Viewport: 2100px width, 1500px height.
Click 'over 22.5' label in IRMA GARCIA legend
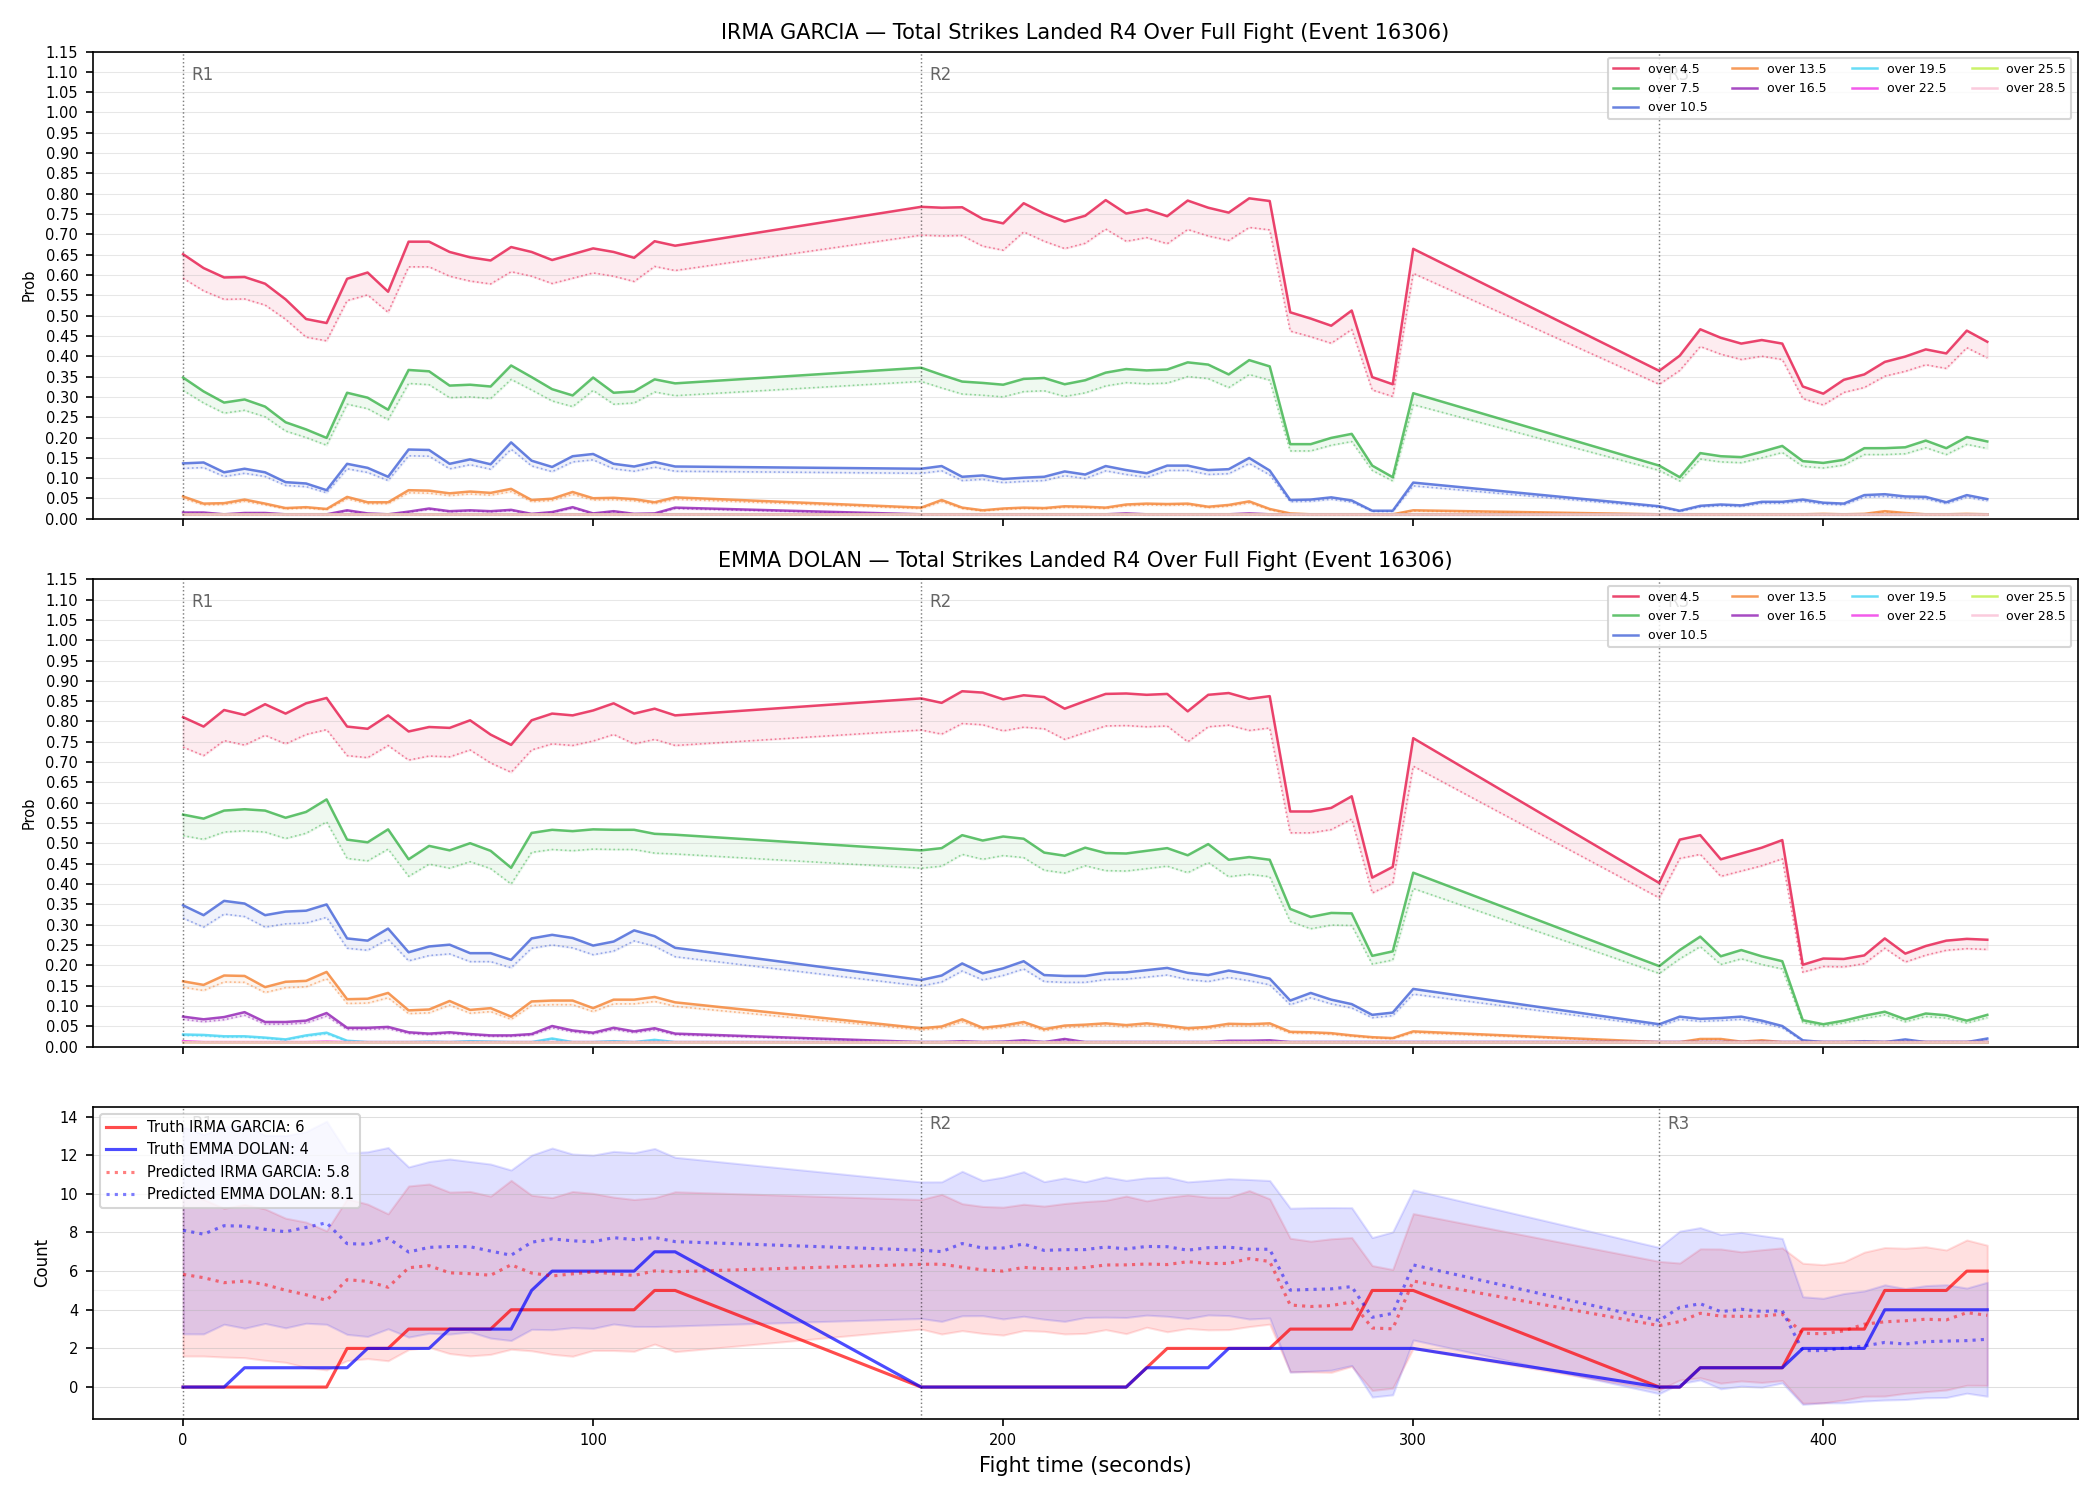pyautogui.click(x=1916, y=88)
